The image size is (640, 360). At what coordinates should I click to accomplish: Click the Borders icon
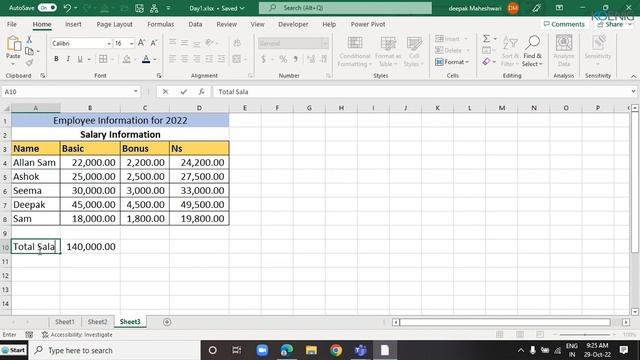point(103,59)
